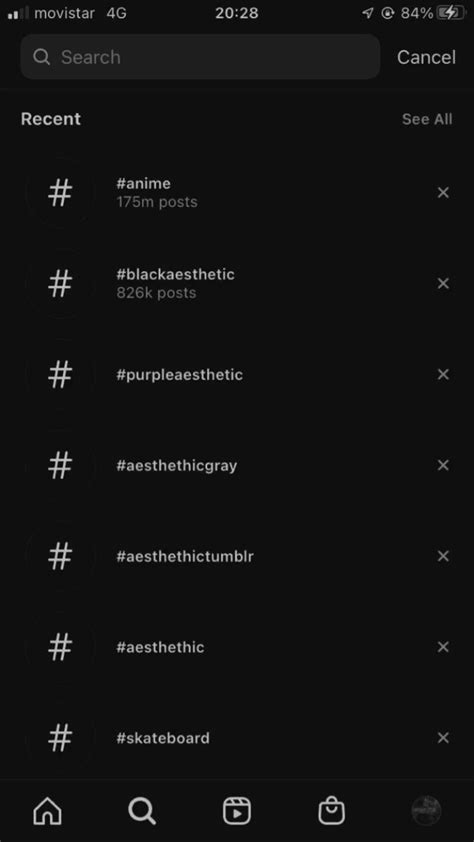
Task: Tap the battery indicator in status bar
Action: point(451,13)
